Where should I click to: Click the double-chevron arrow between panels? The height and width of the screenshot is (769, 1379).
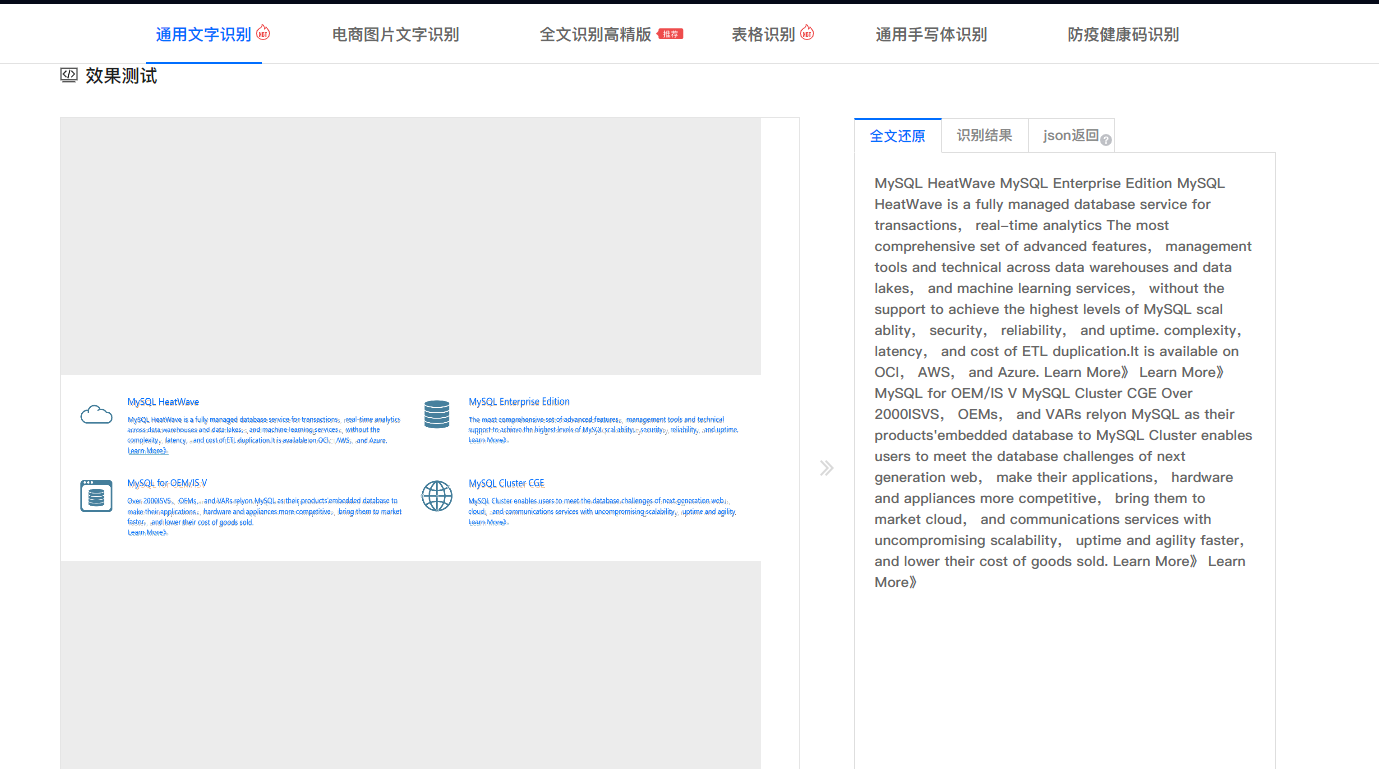(x=827, y=468)
